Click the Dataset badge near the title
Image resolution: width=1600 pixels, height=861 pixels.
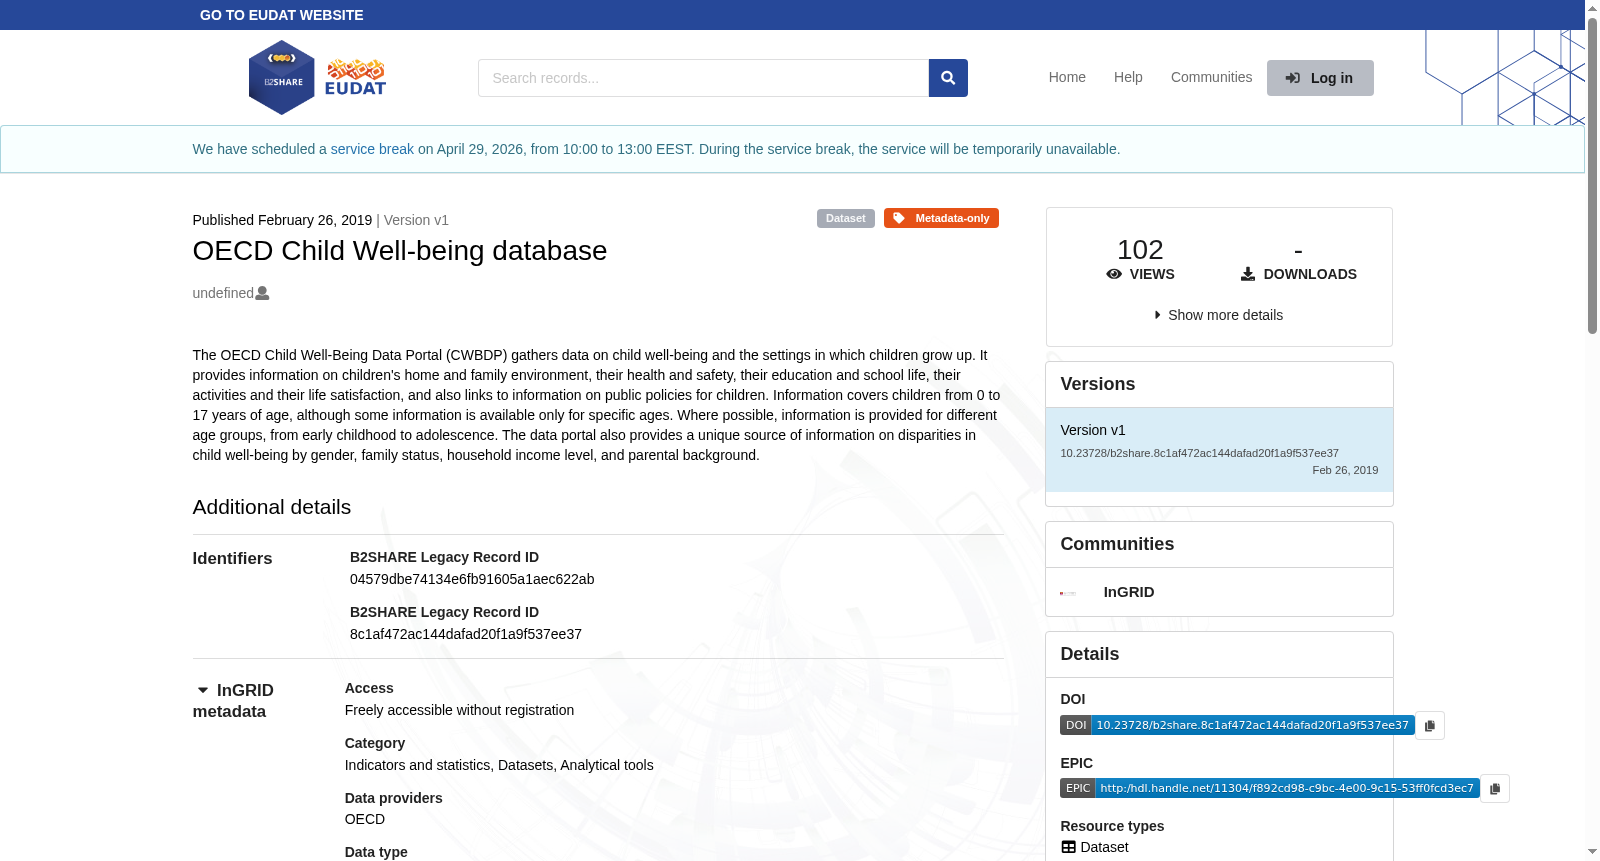coord(846,218)
